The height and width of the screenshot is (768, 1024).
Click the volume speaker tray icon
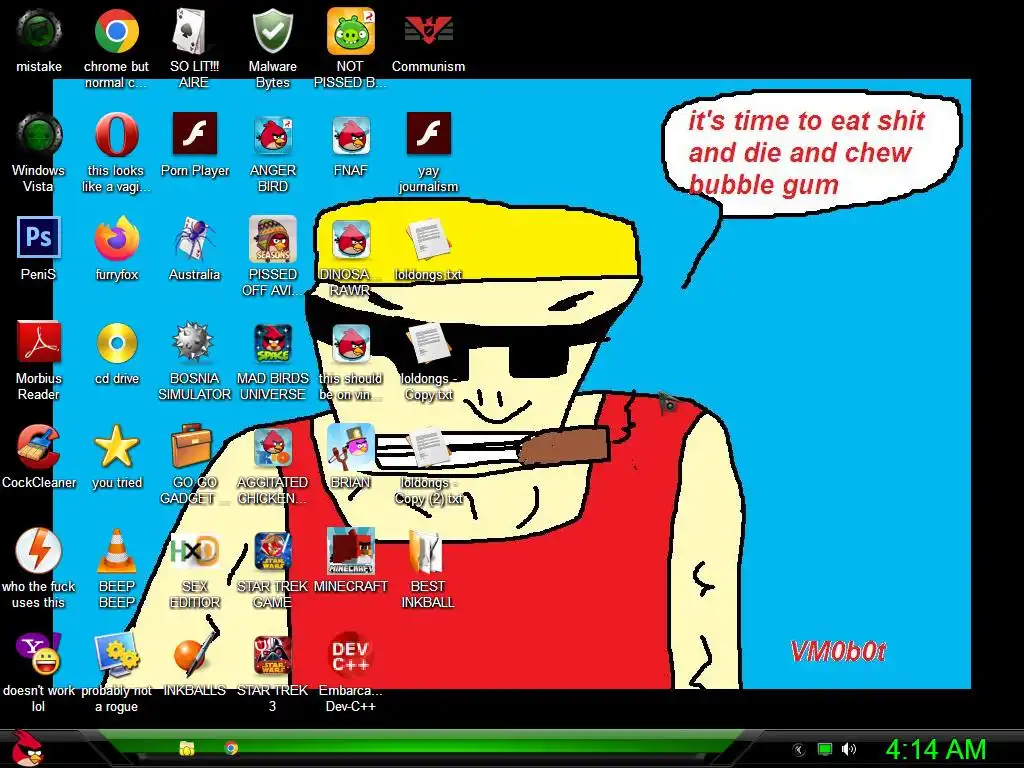(x=849, y=749)
